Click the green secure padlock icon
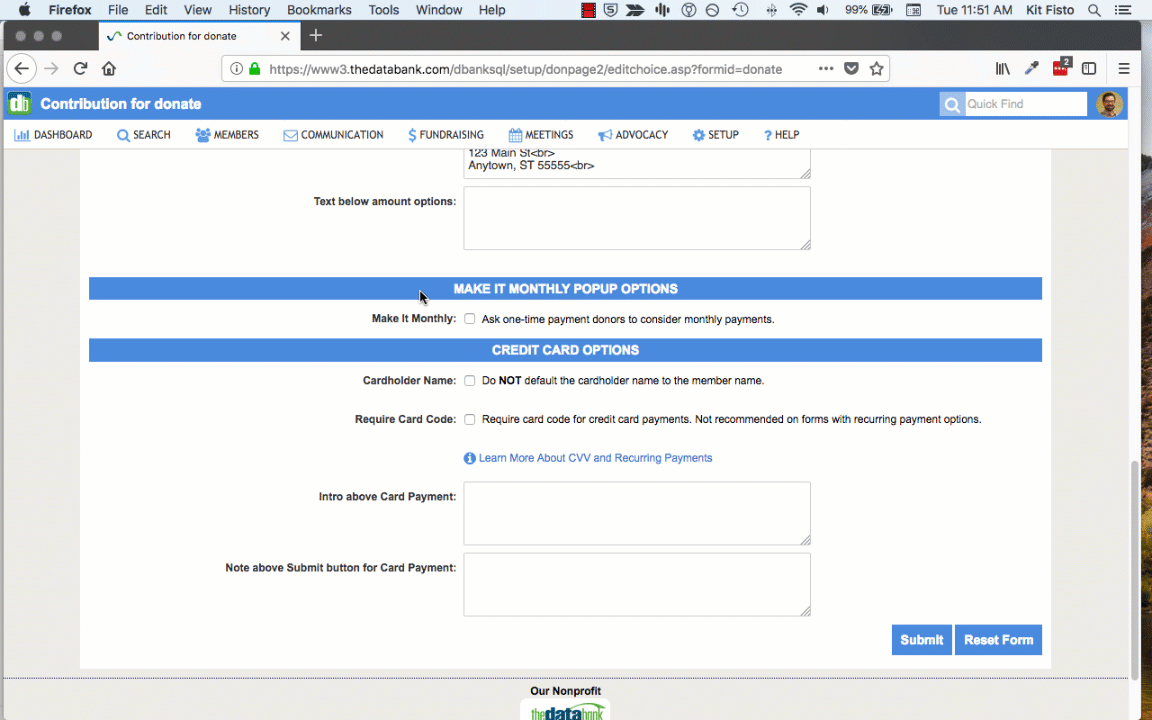 255,68
